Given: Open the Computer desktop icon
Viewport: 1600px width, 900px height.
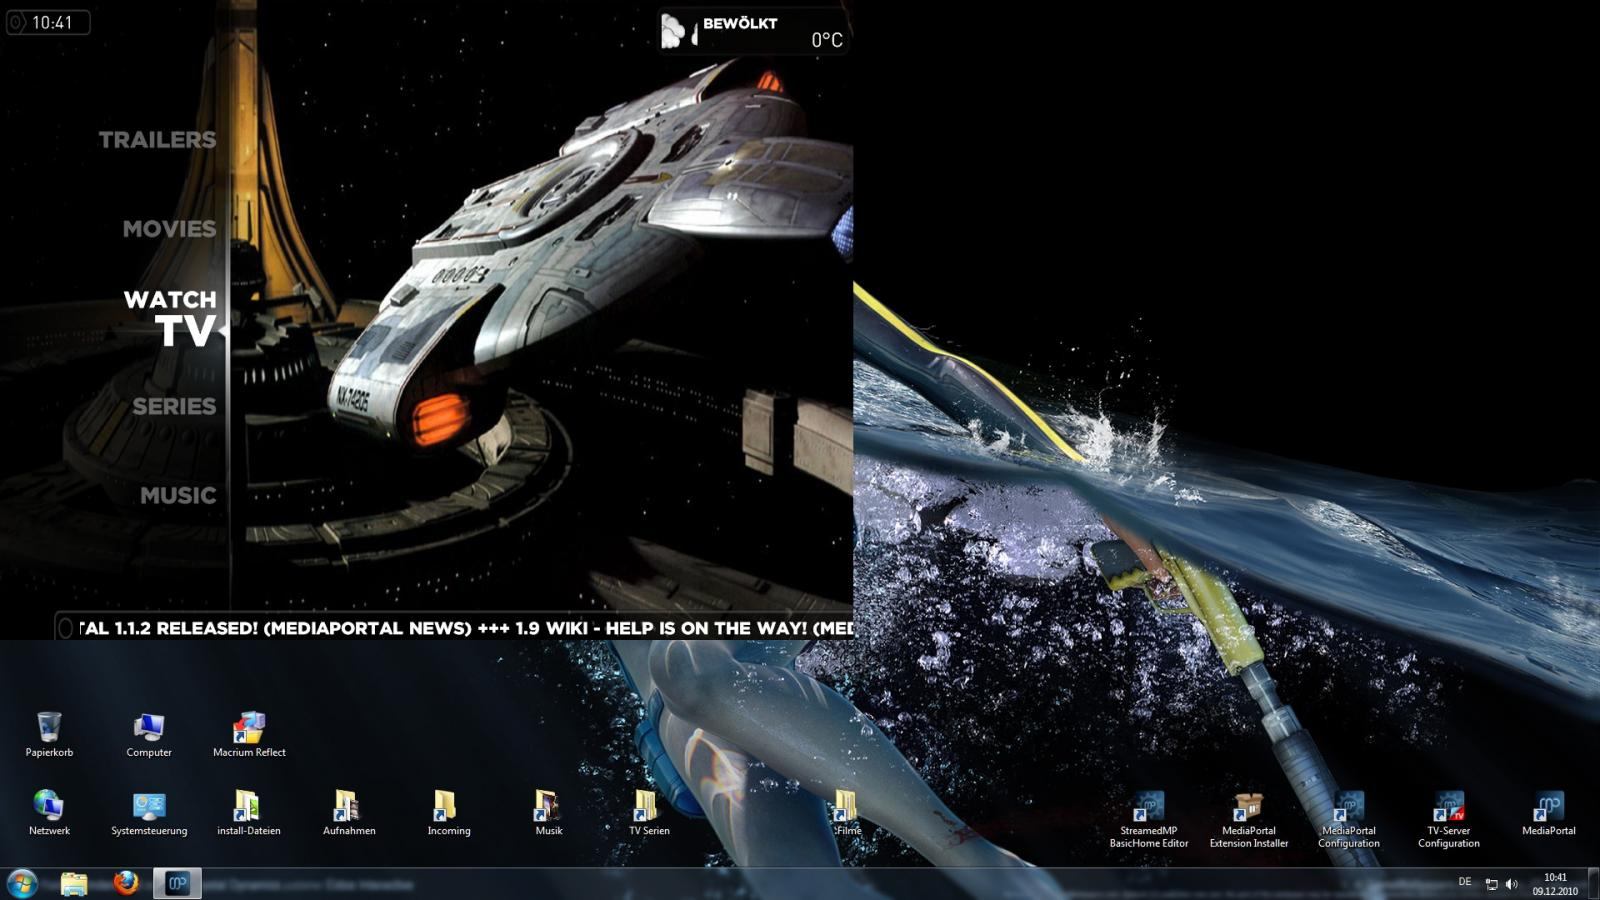Looking at the screenshot, I should click(x=149, y=734).
